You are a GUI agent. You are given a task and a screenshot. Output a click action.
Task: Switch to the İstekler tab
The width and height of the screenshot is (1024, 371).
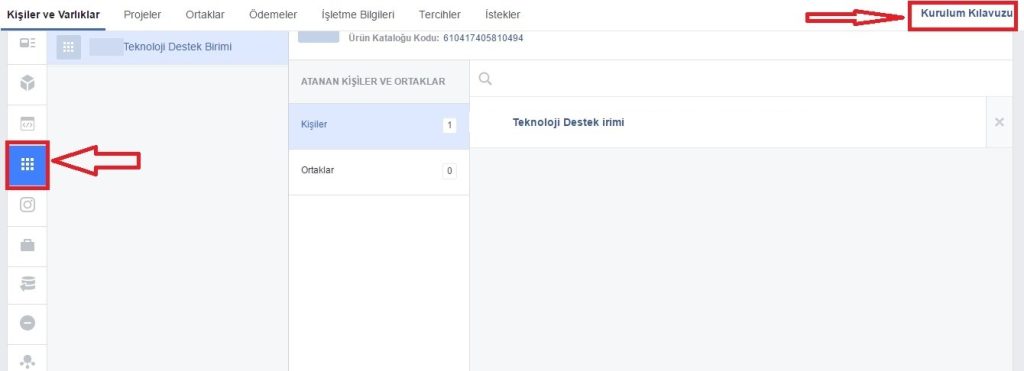[x=503, y=14]
